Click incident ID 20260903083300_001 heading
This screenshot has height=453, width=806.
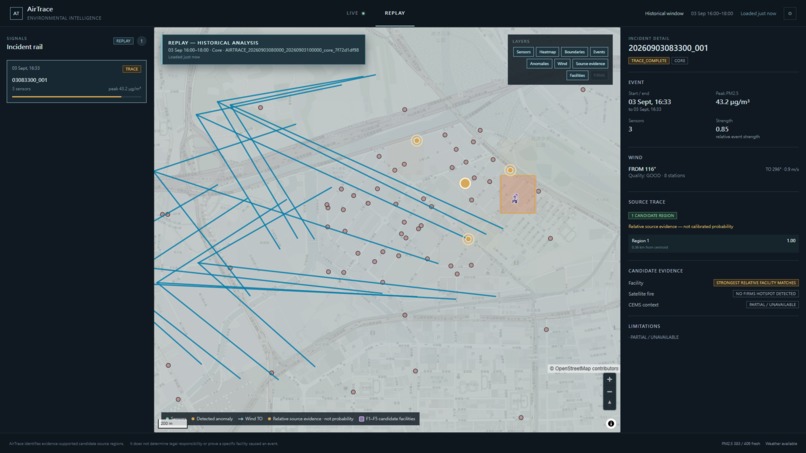click(668, 48)
